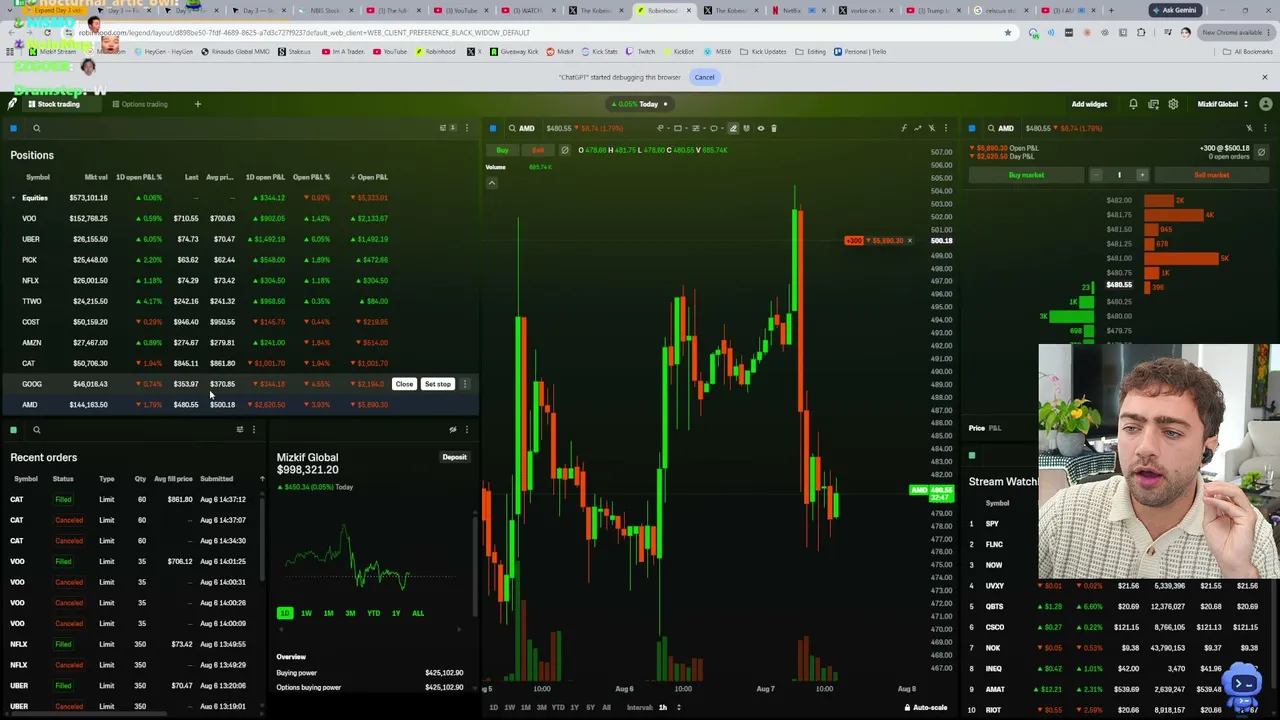The height and width of the screenshot is (720, 1280).
Task: Select the P&L tab in order book
Action: click(995, 428)
